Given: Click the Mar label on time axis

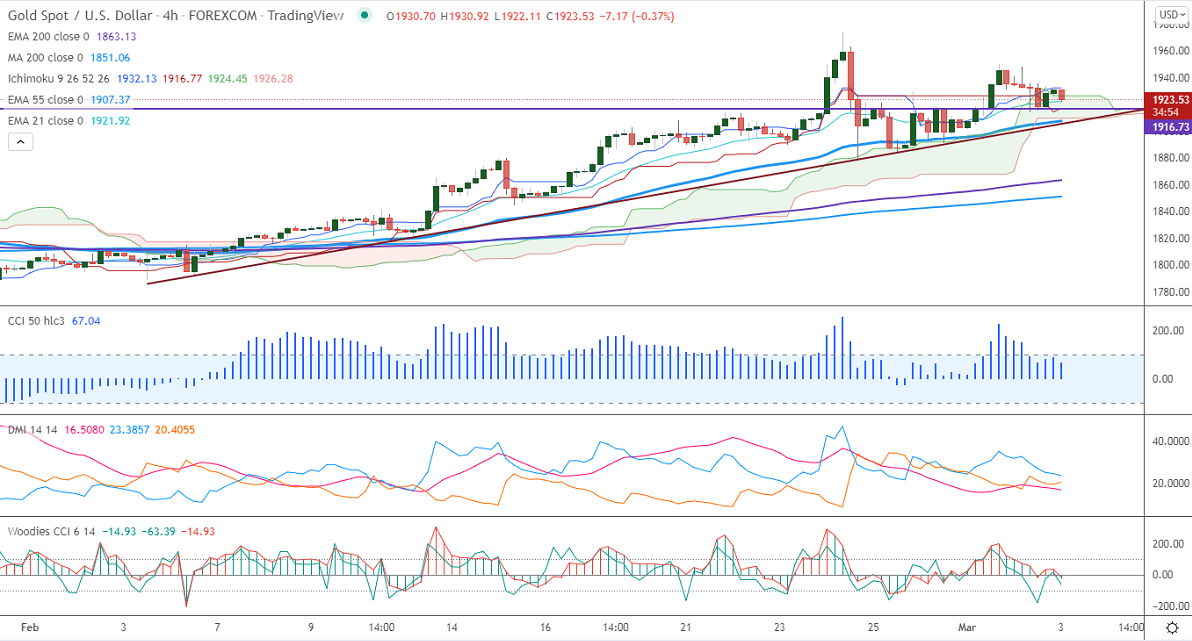Looking at the screenshot, I should click(967, 627).
